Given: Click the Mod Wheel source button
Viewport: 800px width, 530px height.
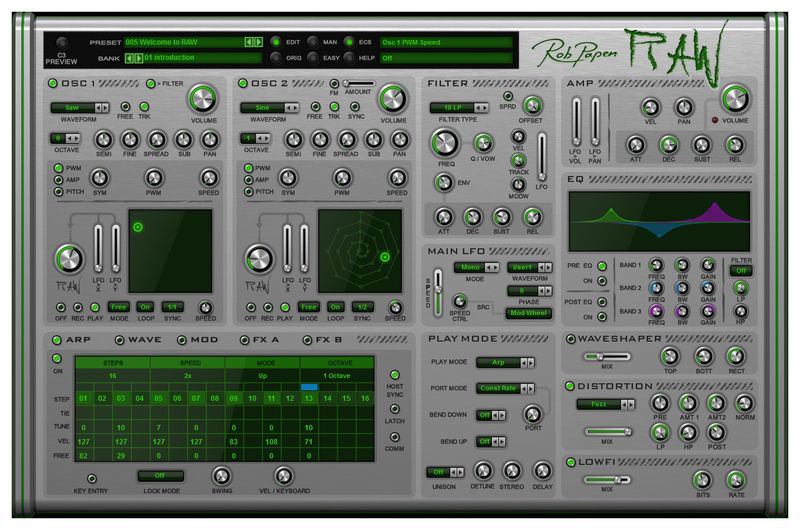Looking at the screenshot, I should point(529,313).
